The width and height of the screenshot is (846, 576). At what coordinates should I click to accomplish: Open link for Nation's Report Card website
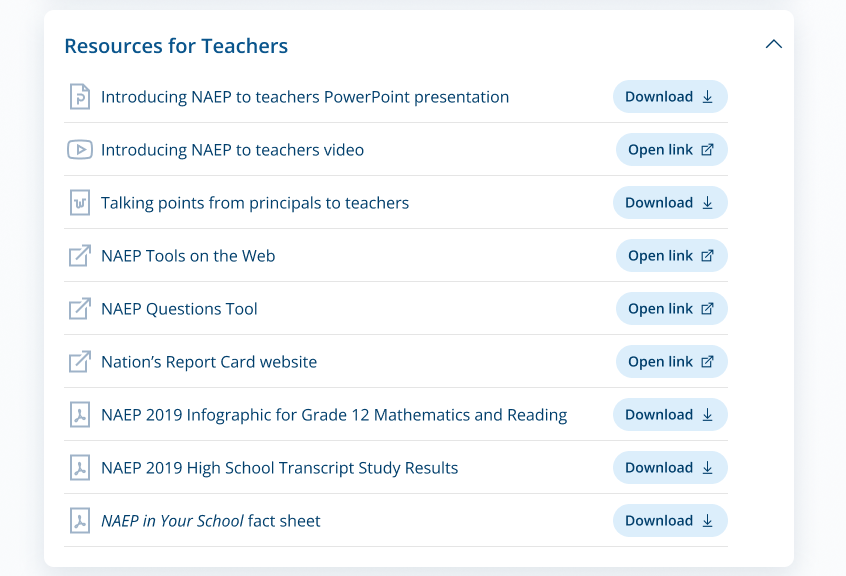click(671, 362)
